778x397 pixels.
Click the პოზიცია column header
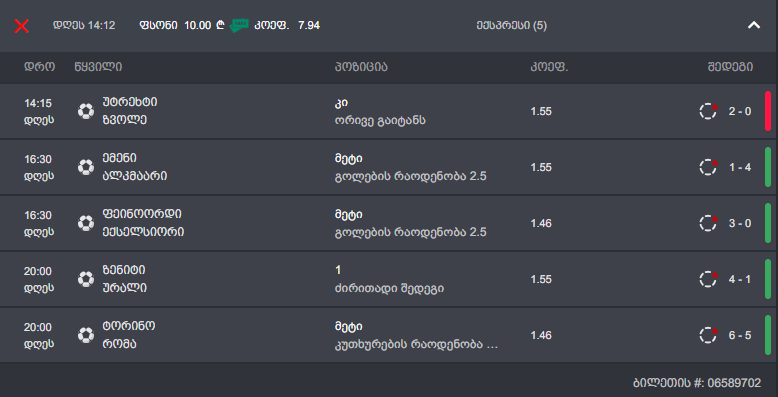(x=361, y=67)
